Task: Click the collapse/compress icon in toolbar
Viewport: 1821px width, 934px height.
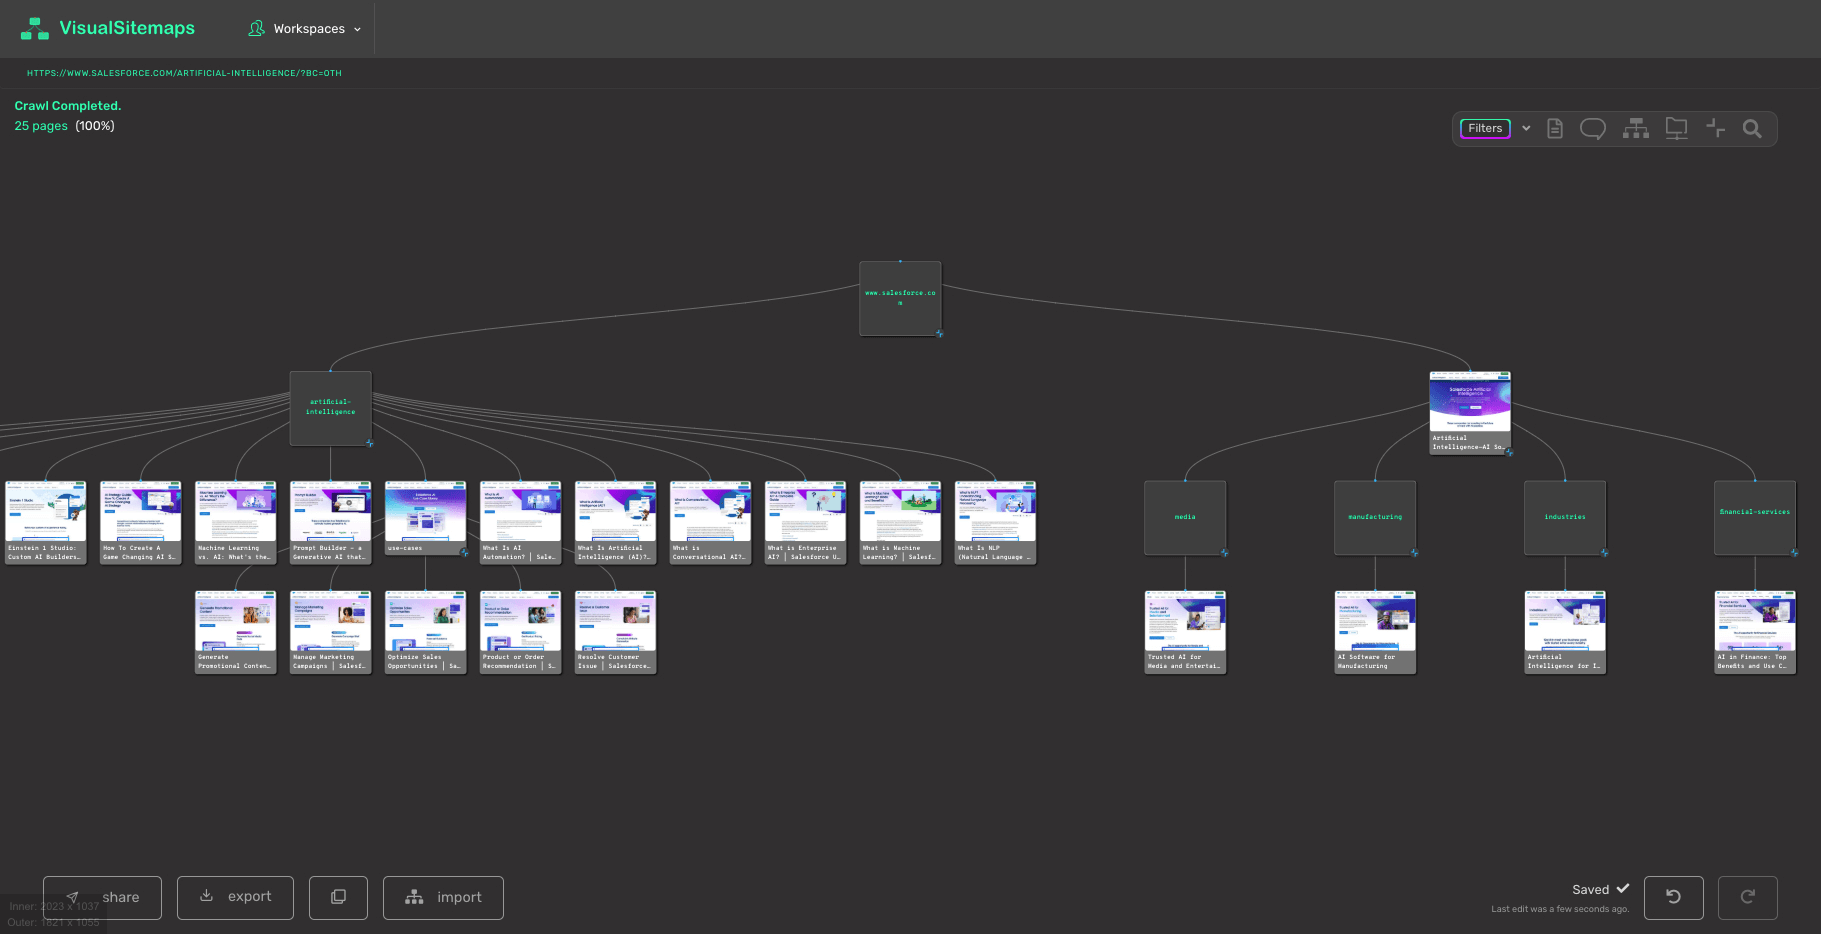Action: pyautogui.click(x=1716, y=128)
